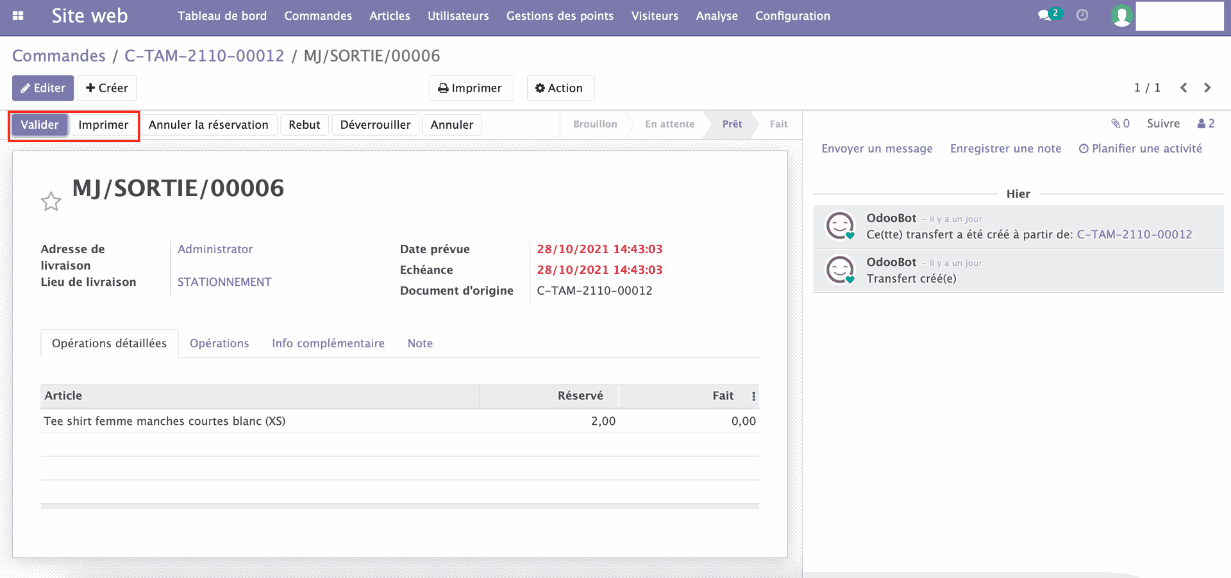This screenshot has width=1231, height=578.
Task: Open the Info complémentaire tab
Action: pyautogui.click(x=328, y=343)
